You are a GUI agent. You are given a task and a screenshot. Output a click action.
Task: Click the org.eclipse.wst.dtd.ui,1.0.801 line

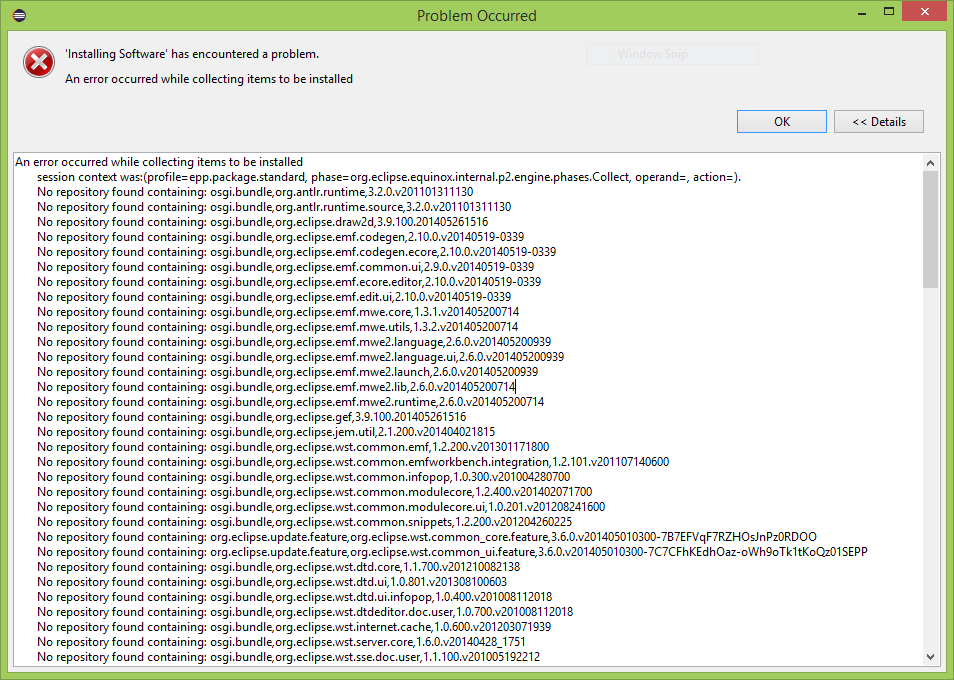pos(272,582)
